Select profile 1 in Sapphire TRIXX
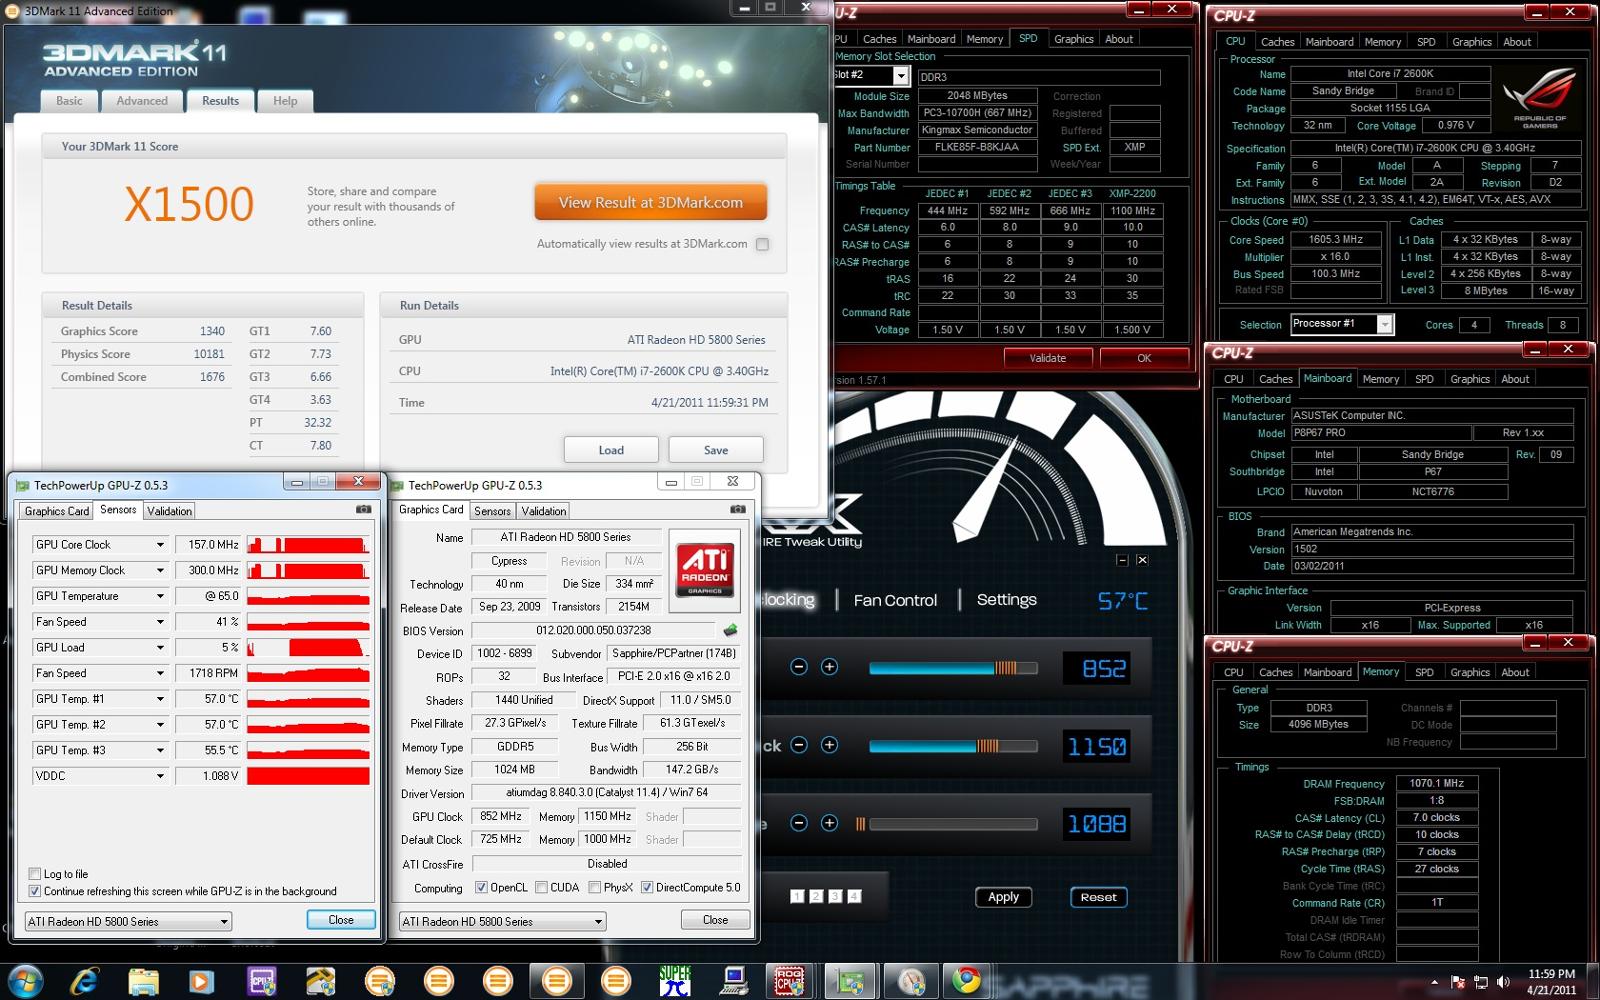Viewport: 1600px width, 1000px height. [797, 896]
